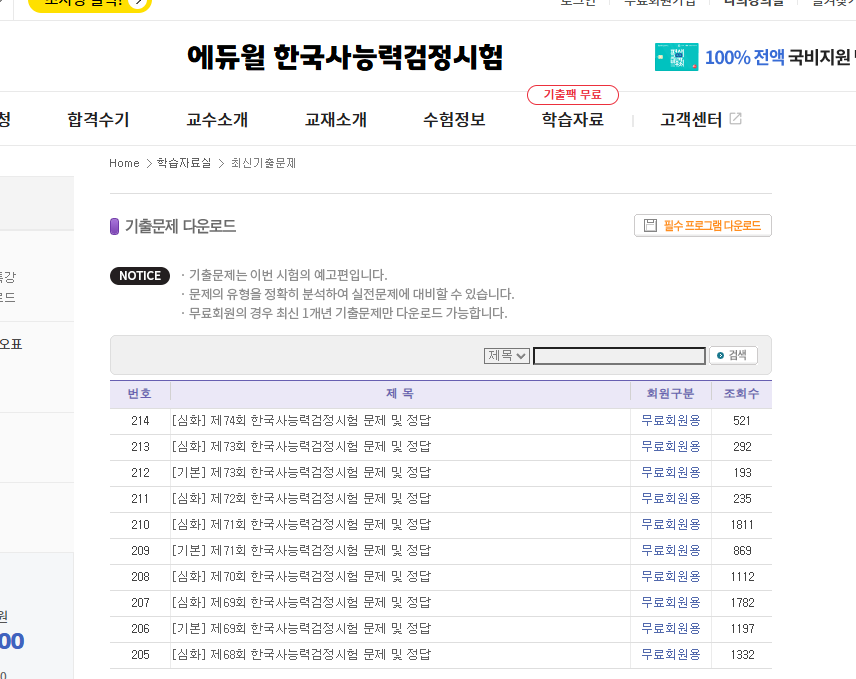Click the disk icon in 필수 프로그램 다운로드

(650, 225)
